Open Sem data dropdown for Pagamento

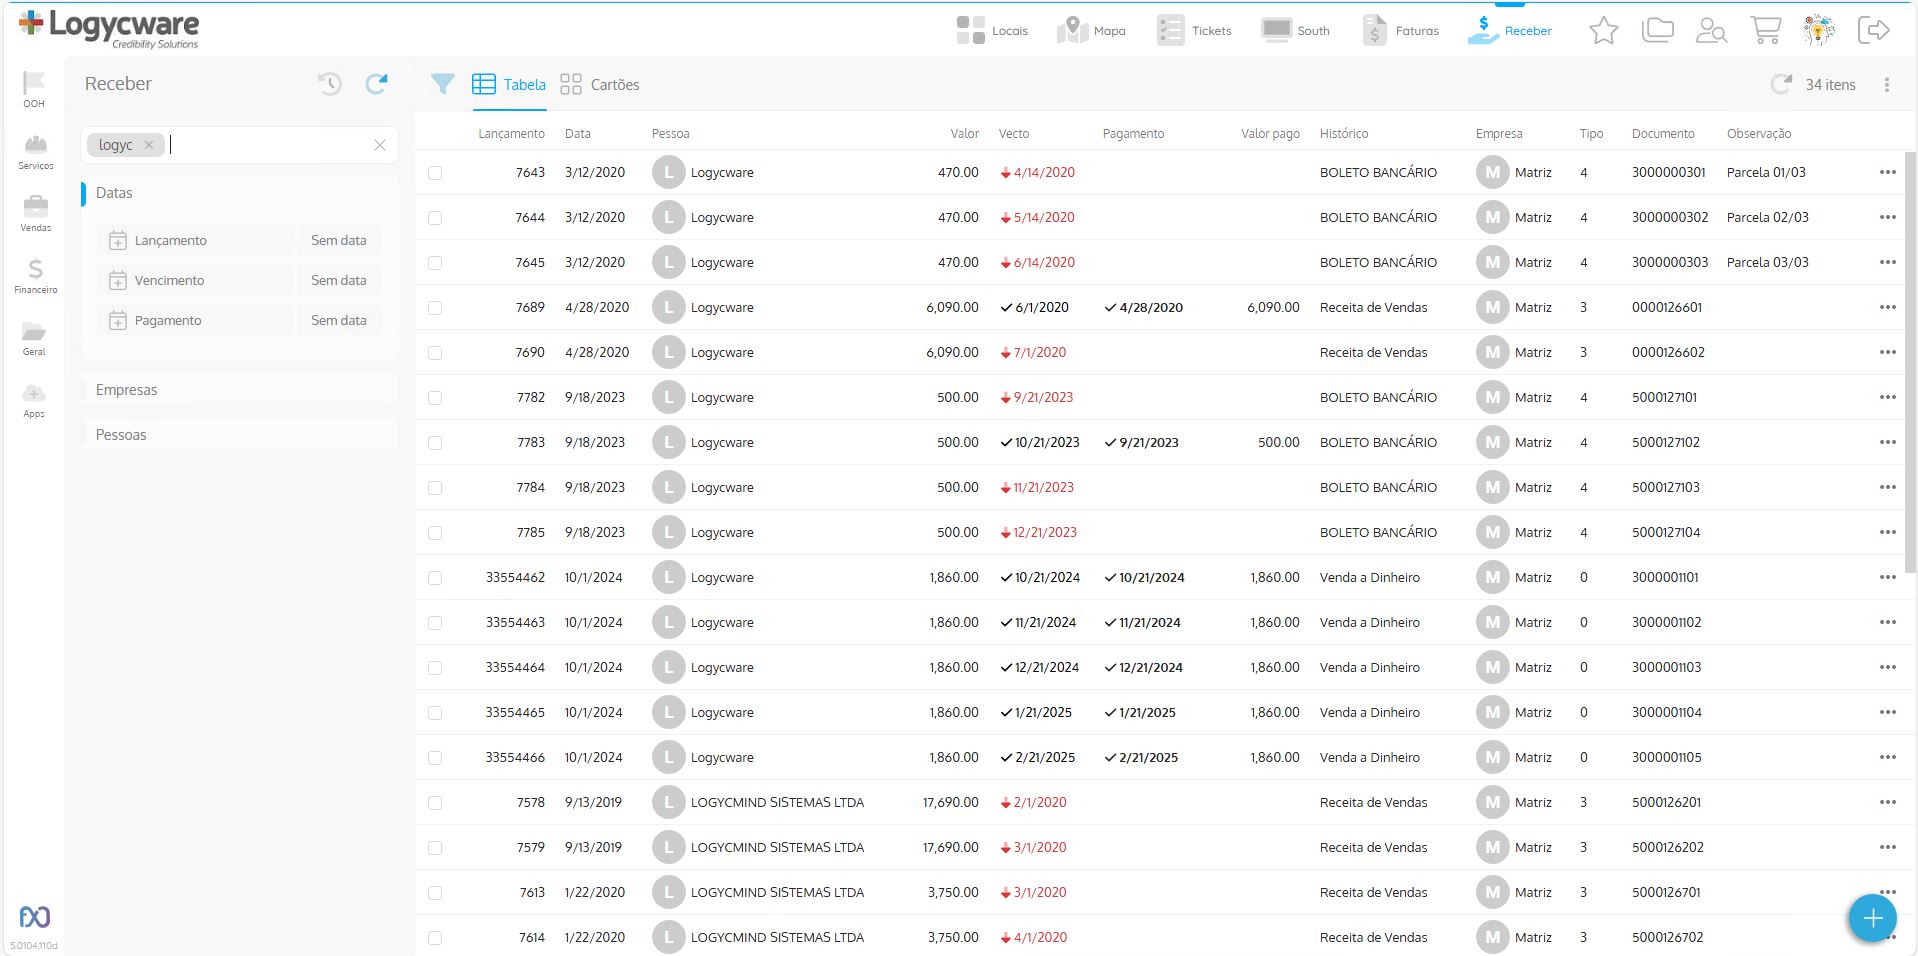click(x=339, y=320)
